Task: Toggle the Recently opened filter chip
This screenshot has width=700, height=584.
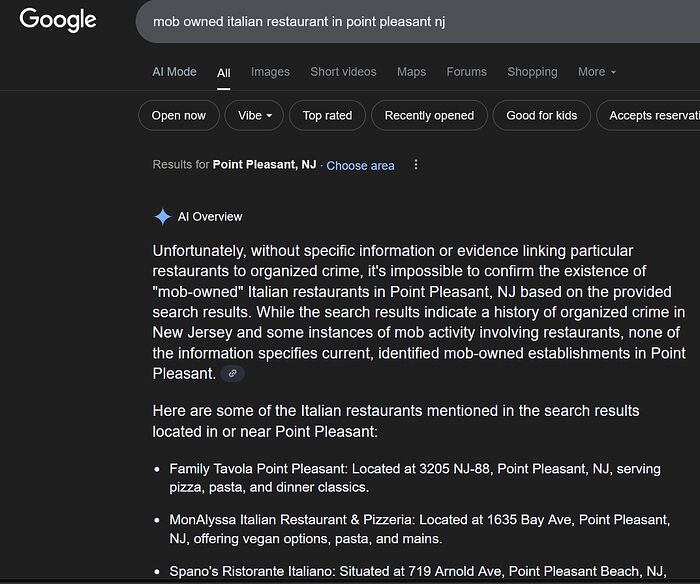Action: coord(429,116)
